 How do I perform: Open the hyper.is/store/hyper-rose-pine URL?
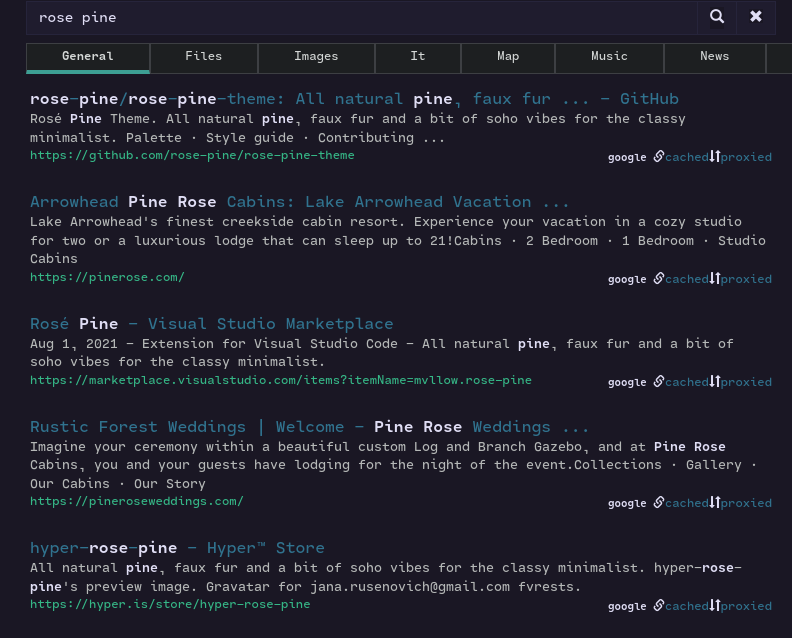coord(170,605)
